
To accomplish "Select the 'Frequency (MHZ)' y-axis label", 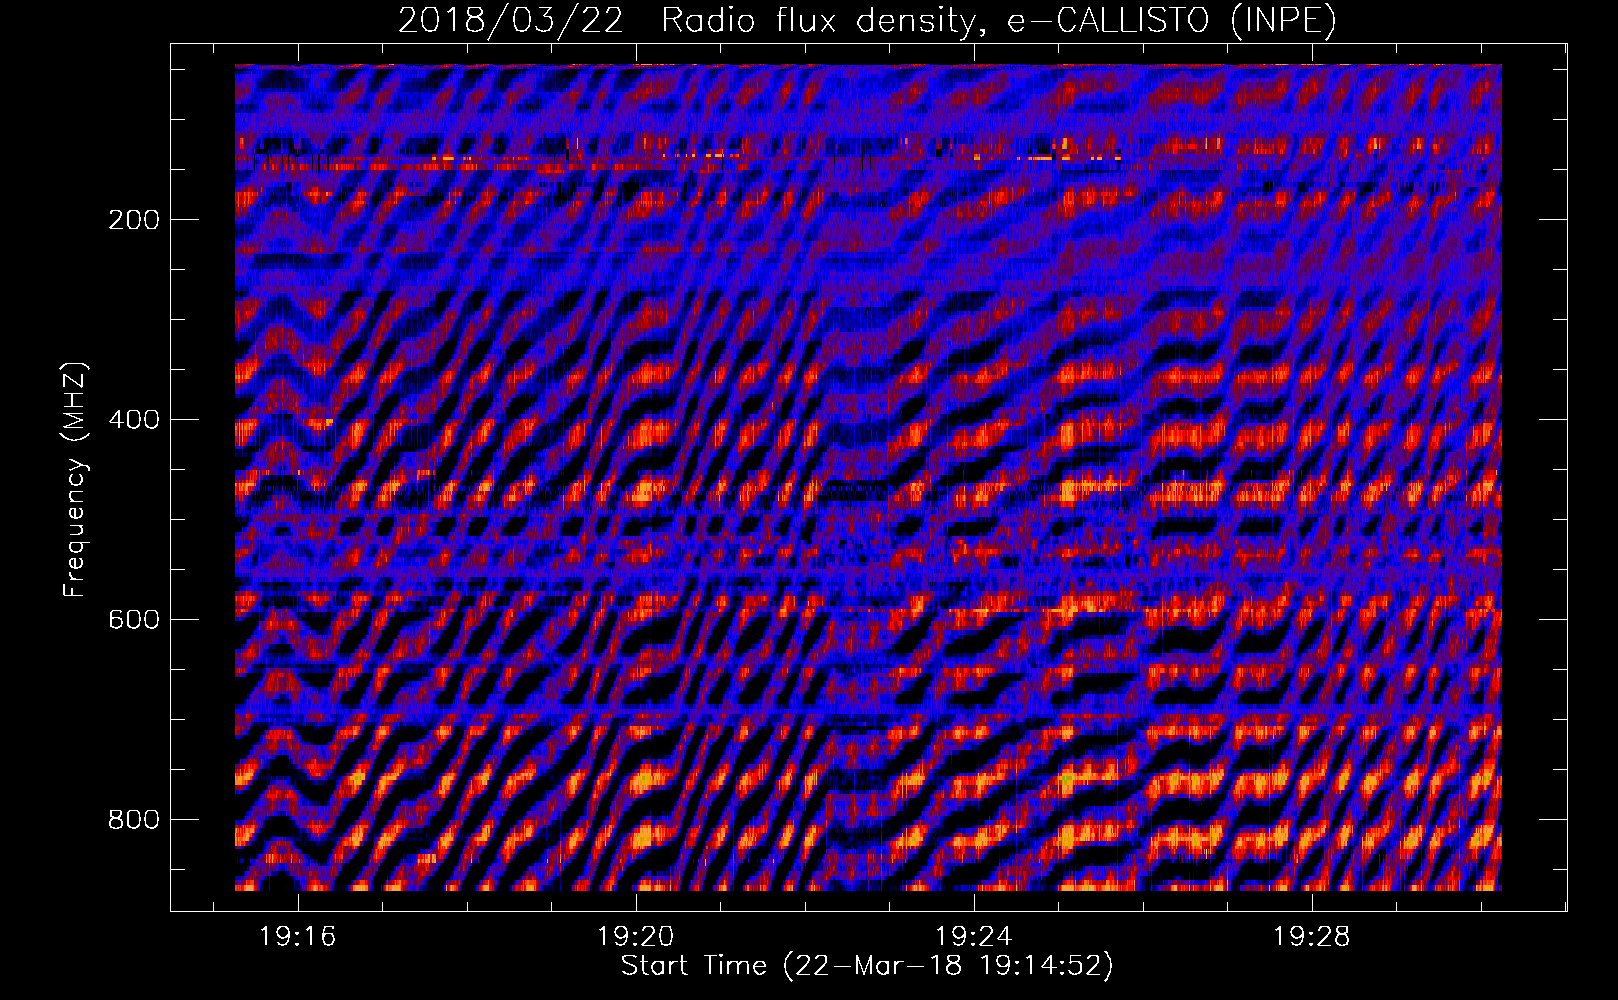I will click(75, 479).
